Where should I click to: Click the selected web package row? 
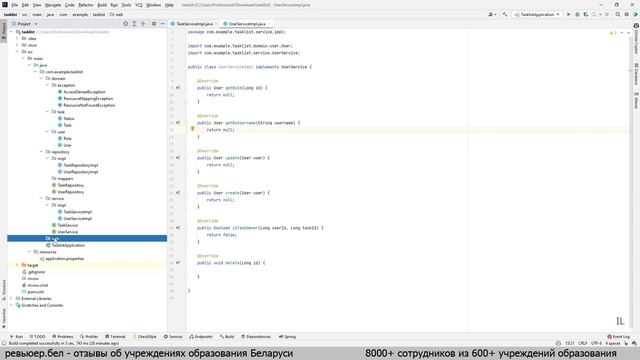click(x=87, y=238)
